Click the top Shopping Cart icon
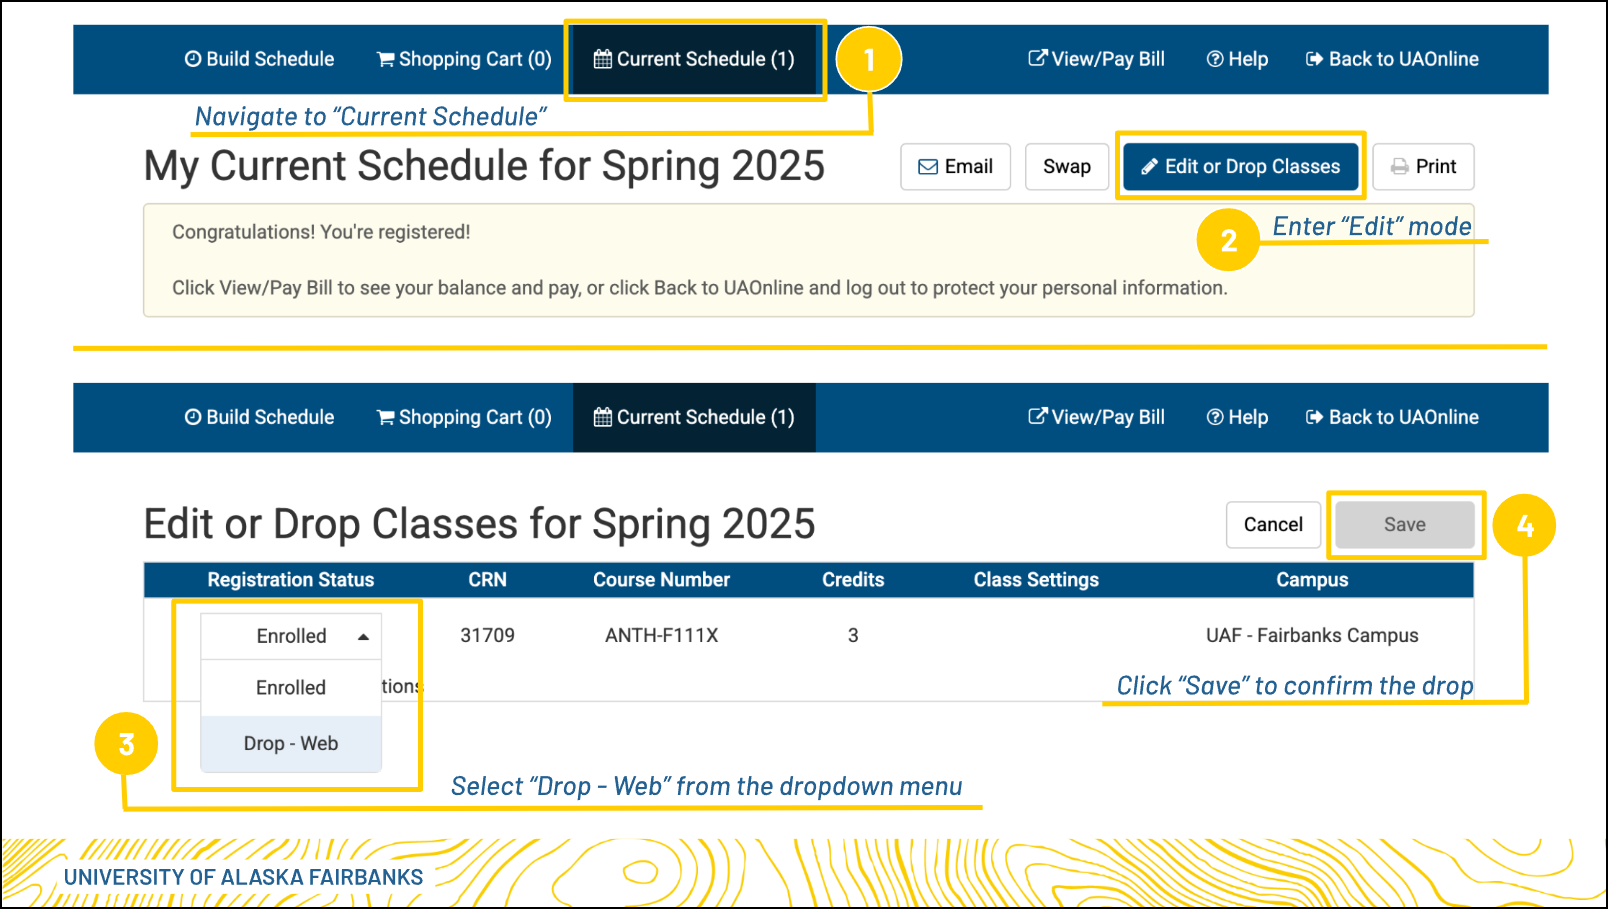This screenshot has height=909, width=1608. pos(385,59)
